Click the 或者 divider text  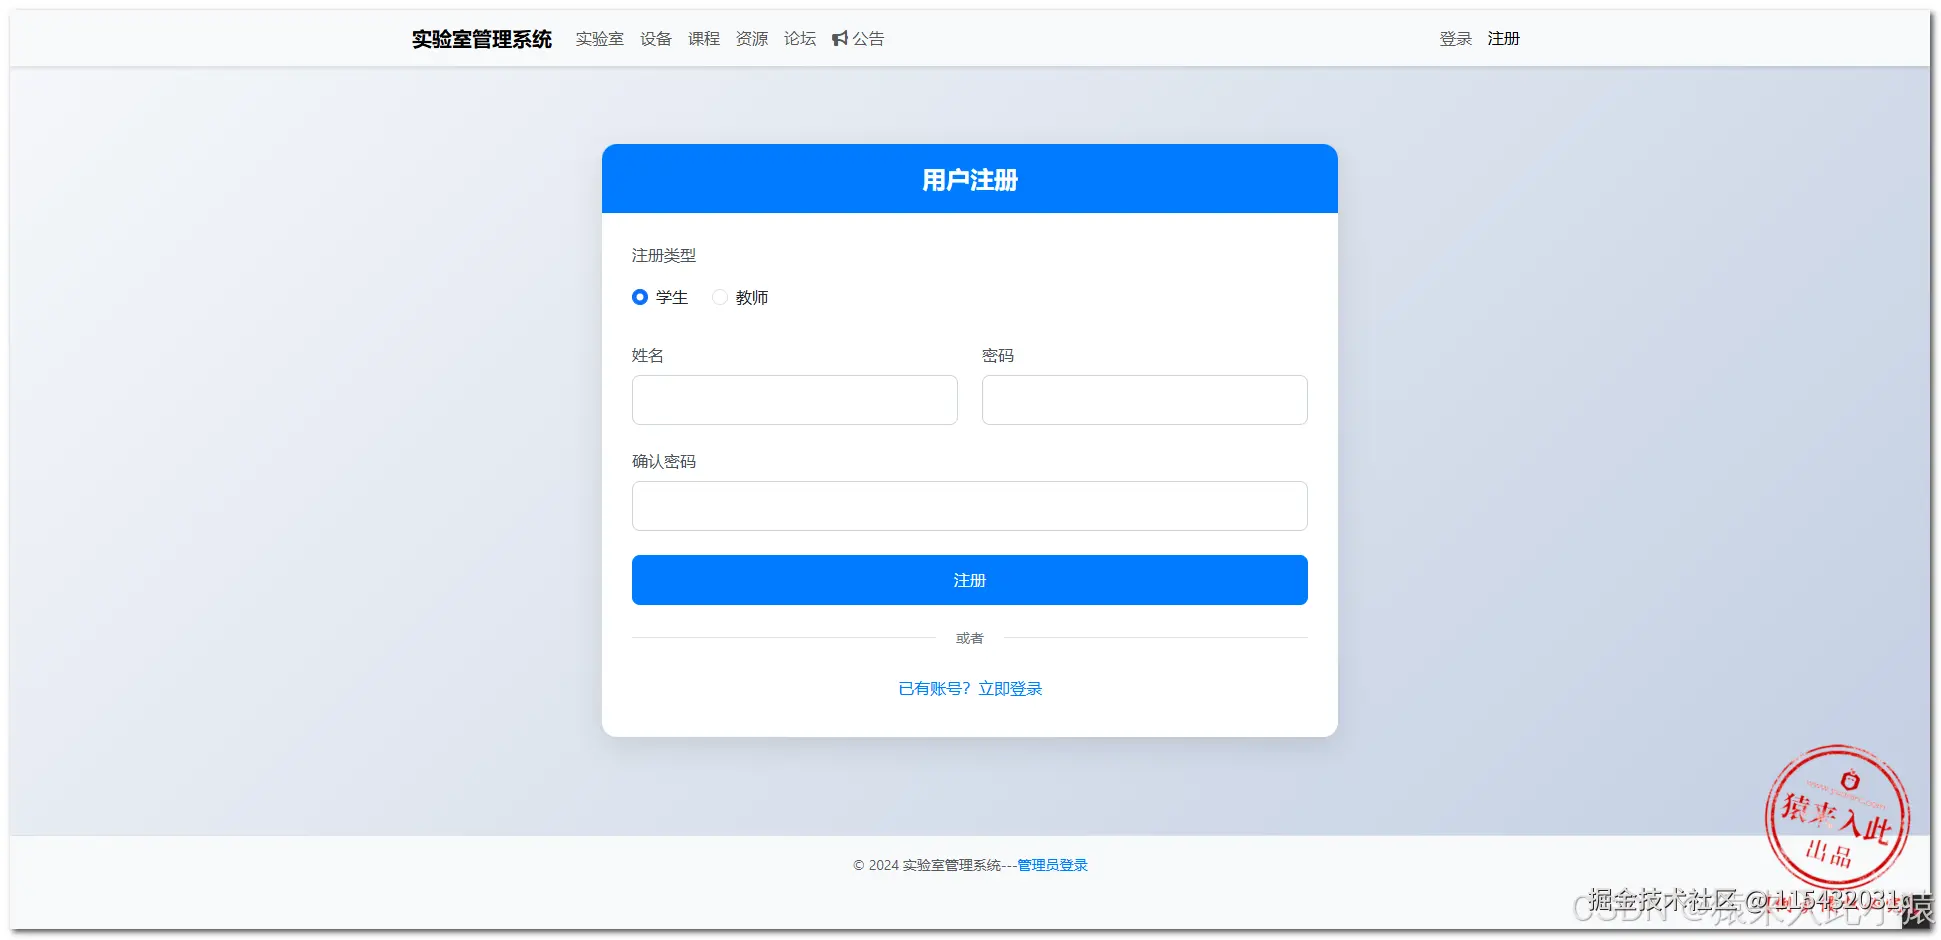[x=969, y=638]
